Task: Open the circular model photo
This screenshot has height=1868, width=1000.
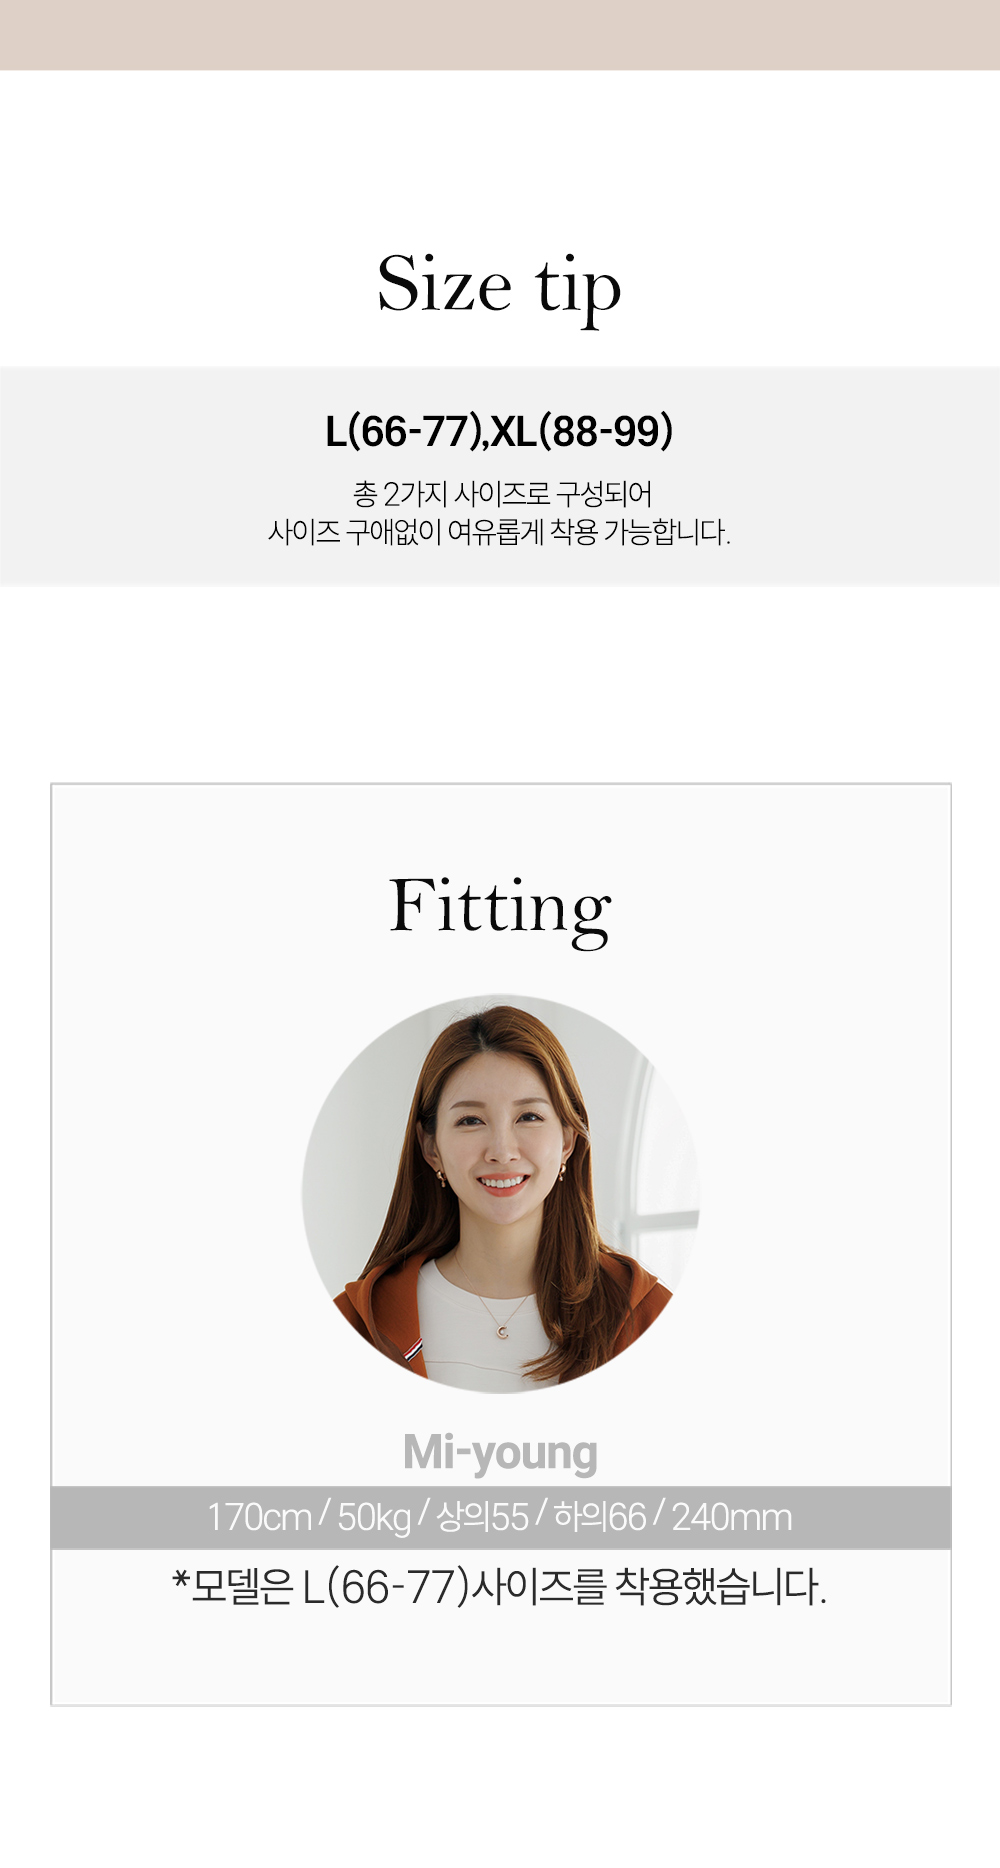Action: 501,1193
